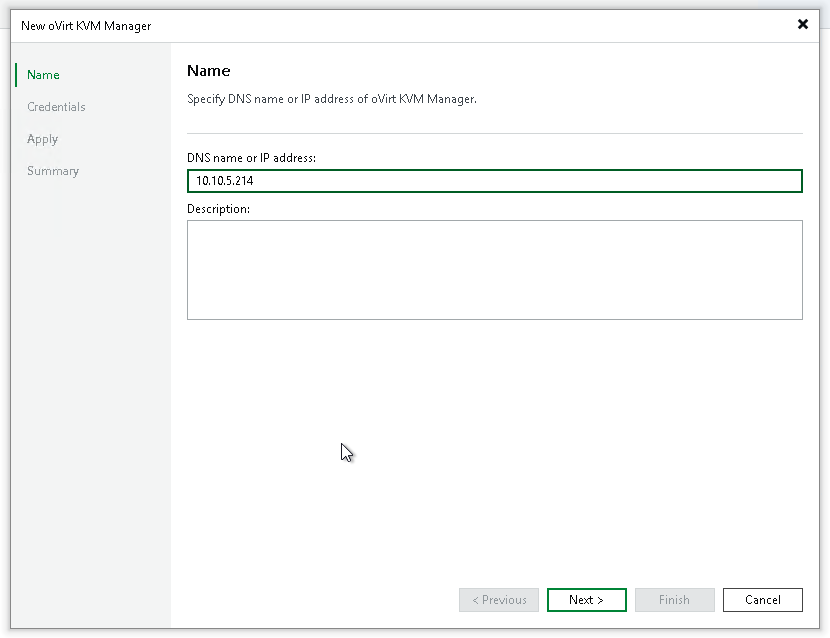Jump to the Summary wizard step

tap(53, 171)
